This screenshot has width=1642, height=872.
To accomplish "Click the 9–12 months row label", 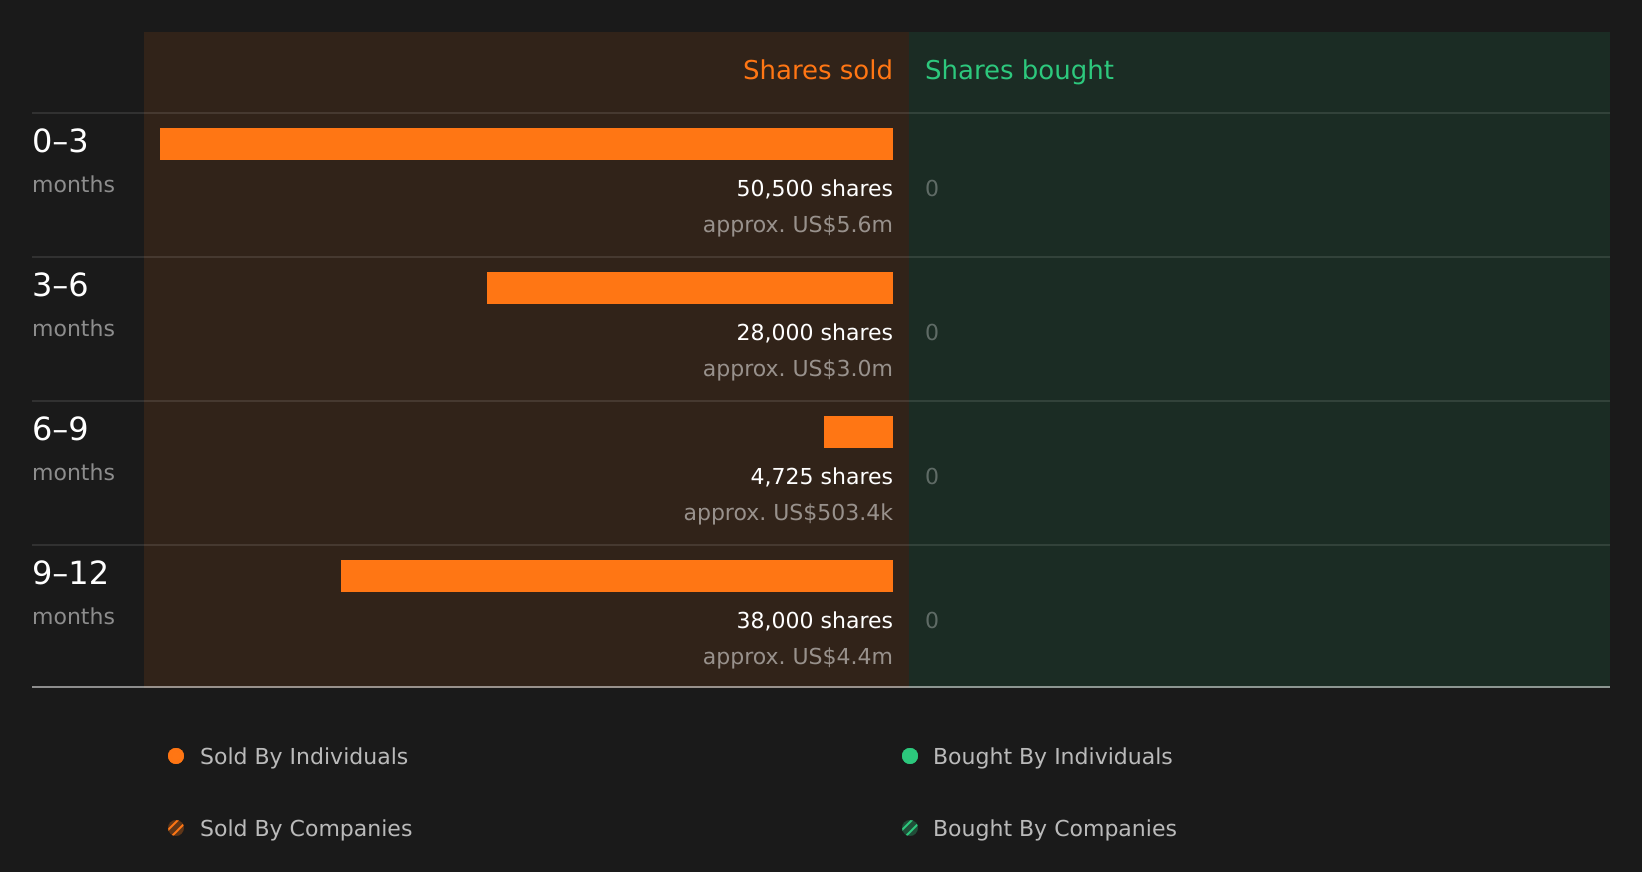I will tap(73, 593).
